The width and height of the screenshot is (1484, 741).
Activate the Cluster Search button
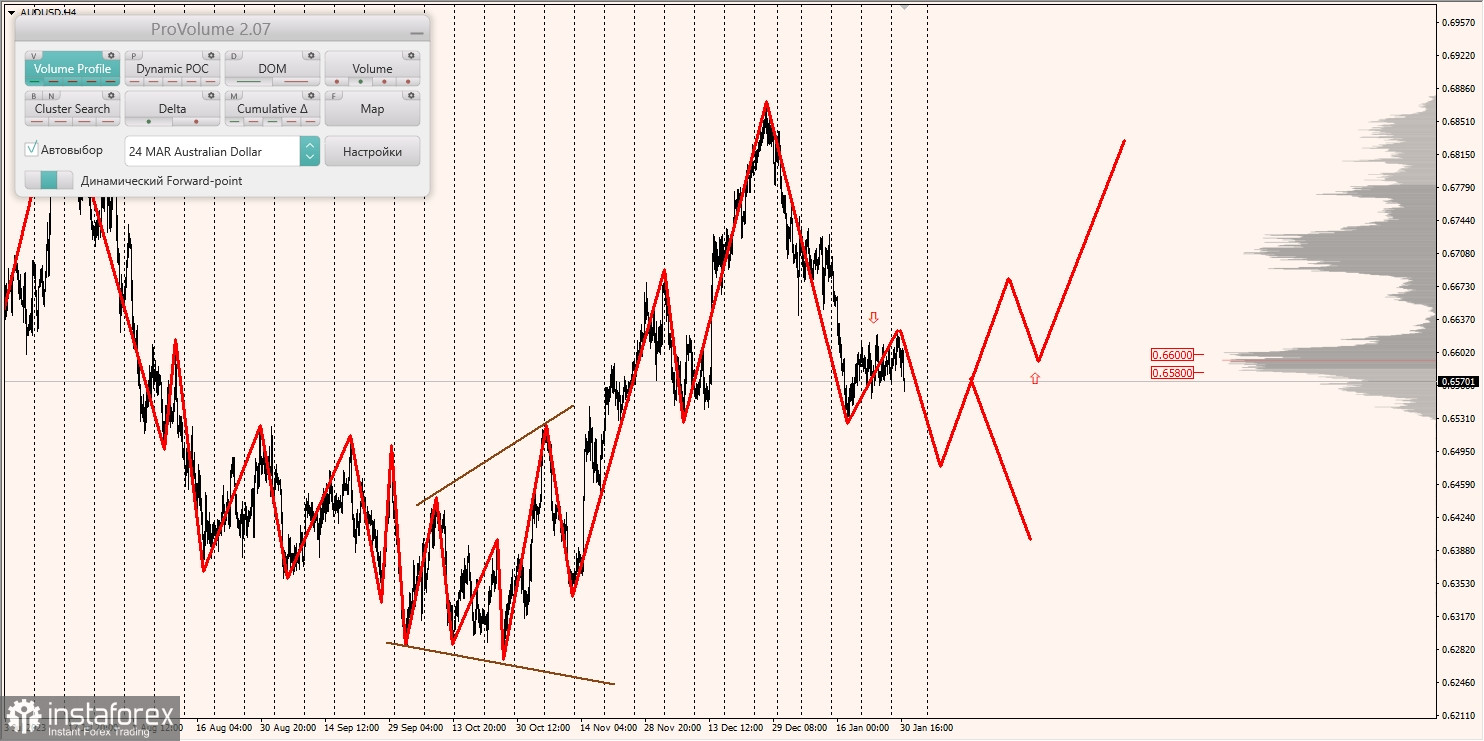pos(72,108)
